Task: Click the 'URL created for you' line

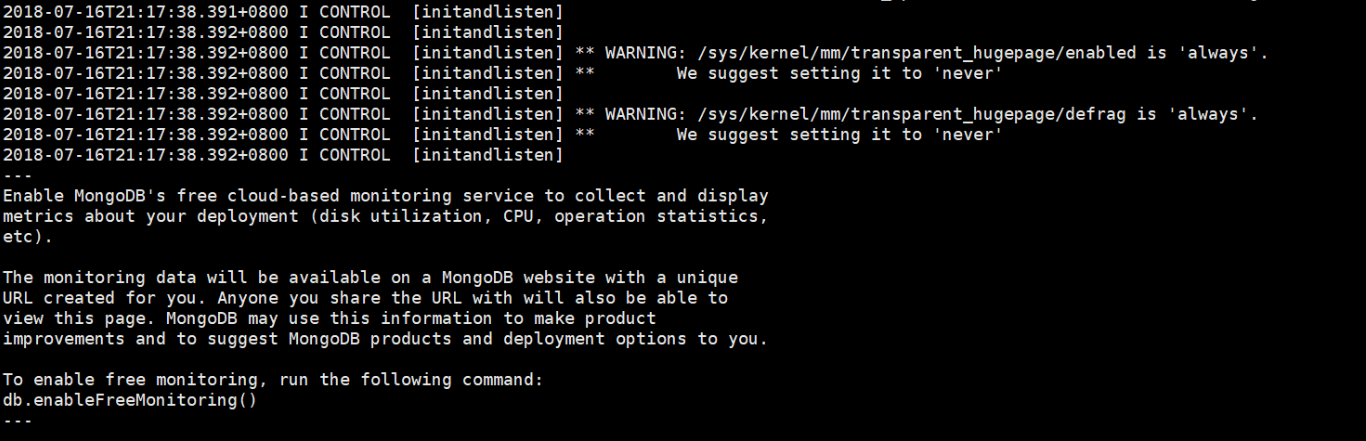Action: tap(365, 298)
